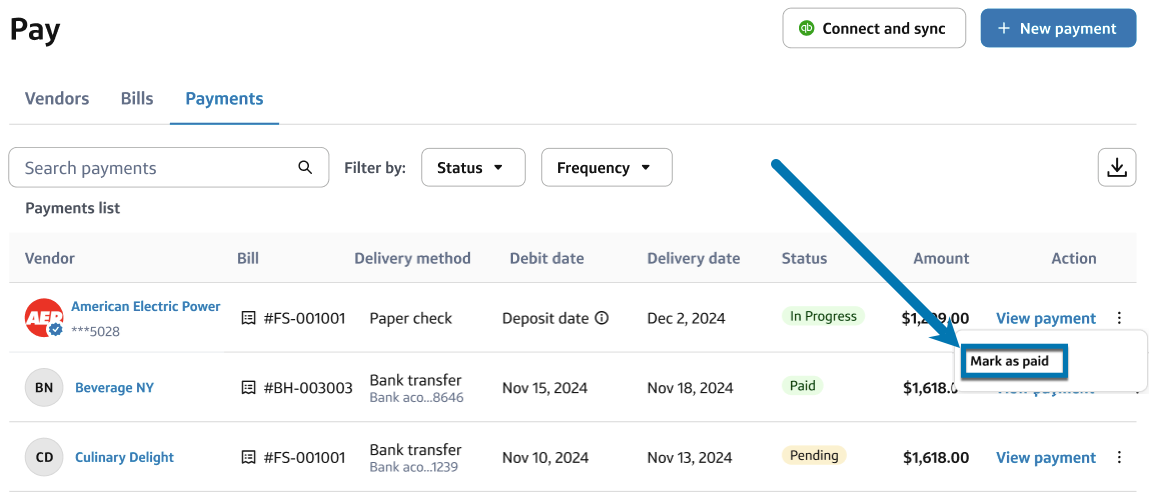Click the Deposit date info icon
This screenshot has height=497, width=1149.
602,318
